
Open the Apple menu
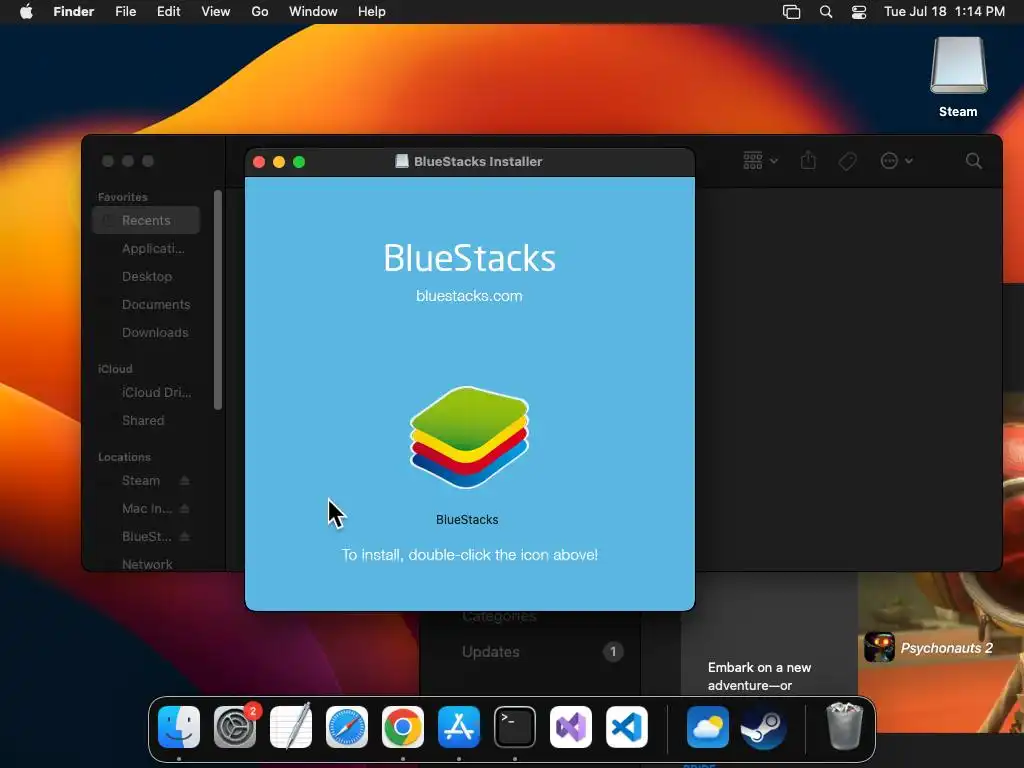tap(26, 12)
